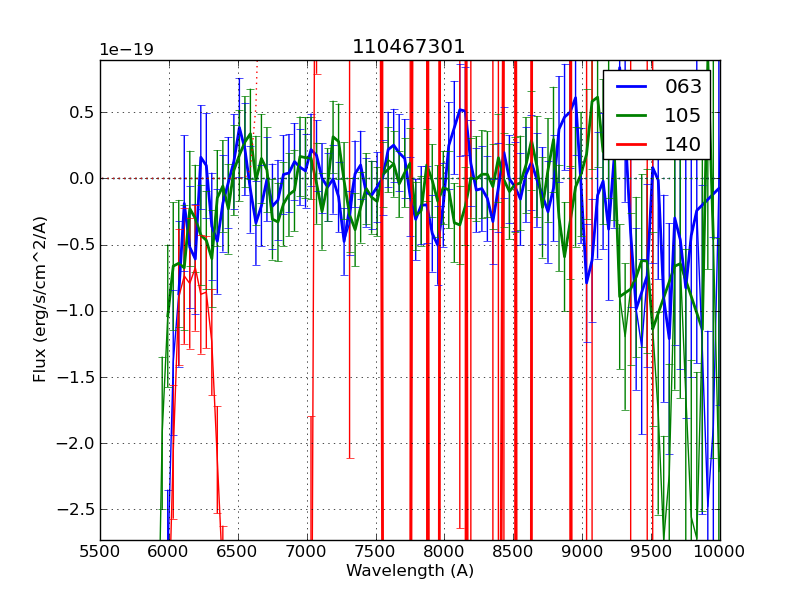Click the Wavelength (A) x-axis label

tap(410, 571)
